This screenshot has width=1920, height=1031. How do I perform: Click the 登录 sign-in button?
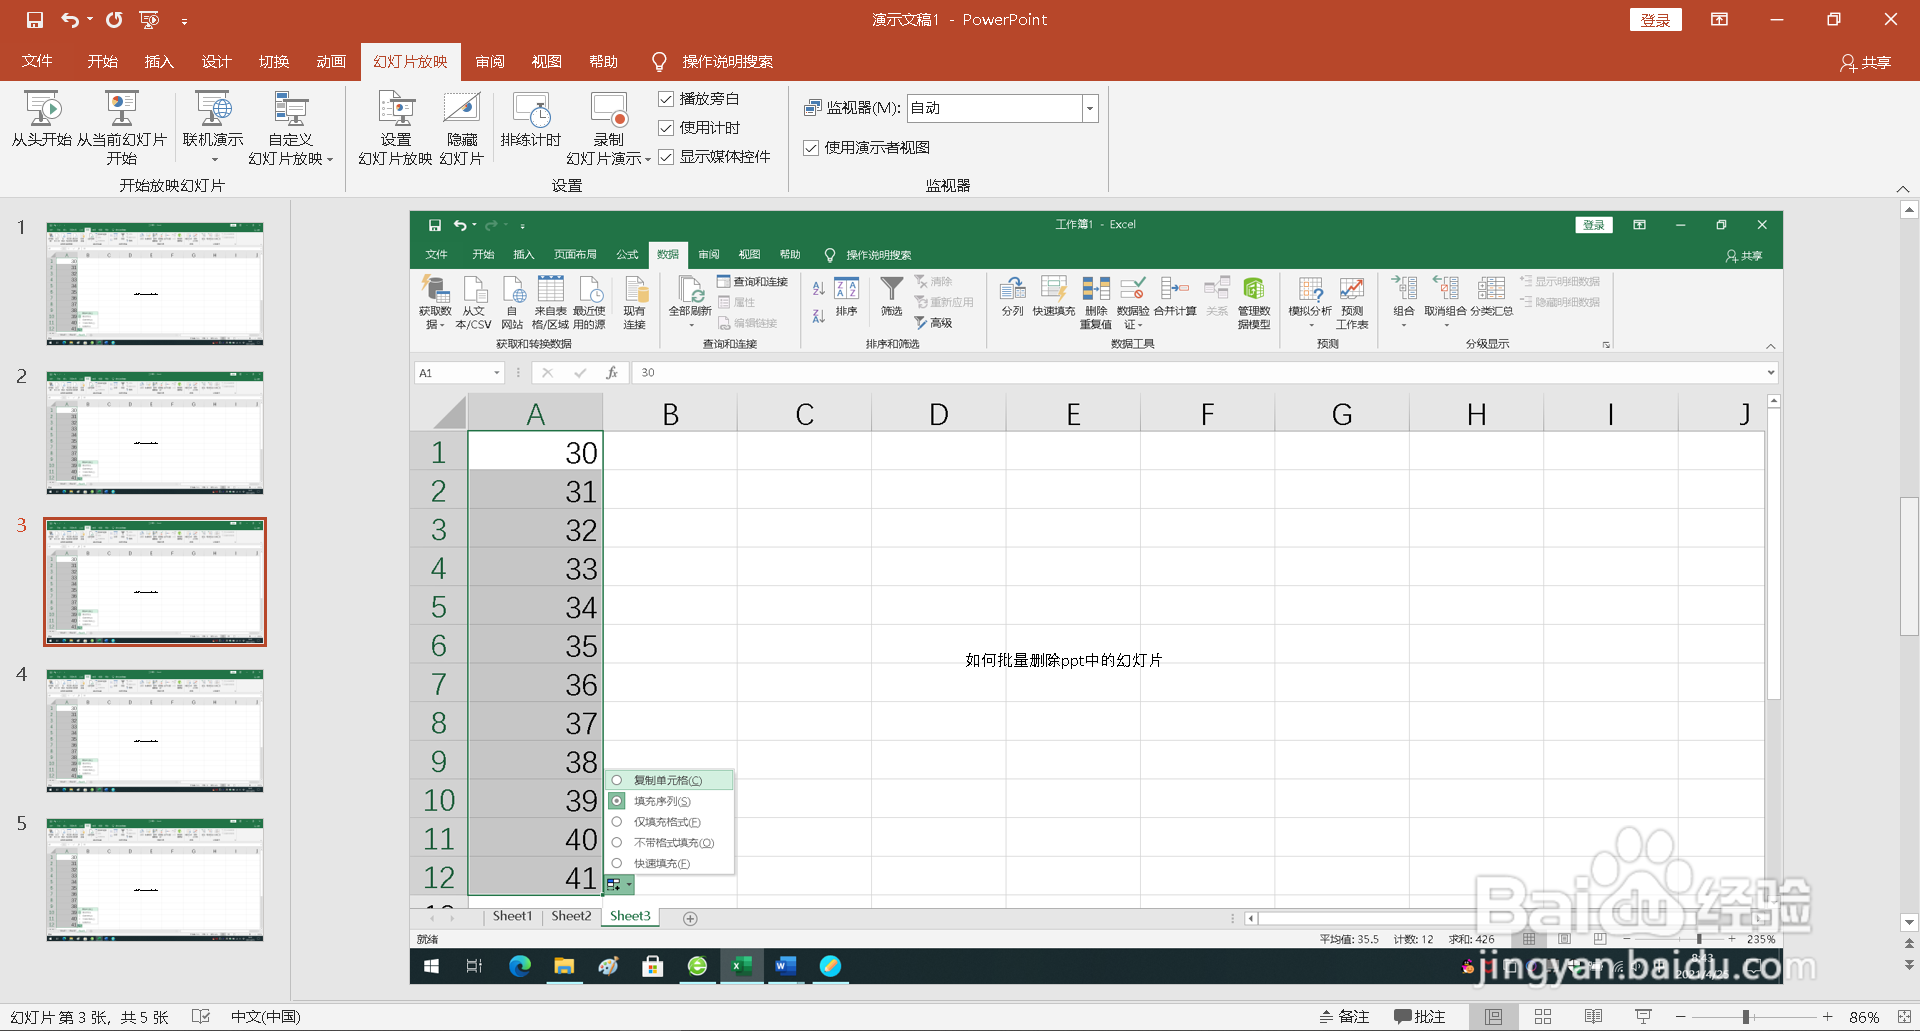point(1655,20)
